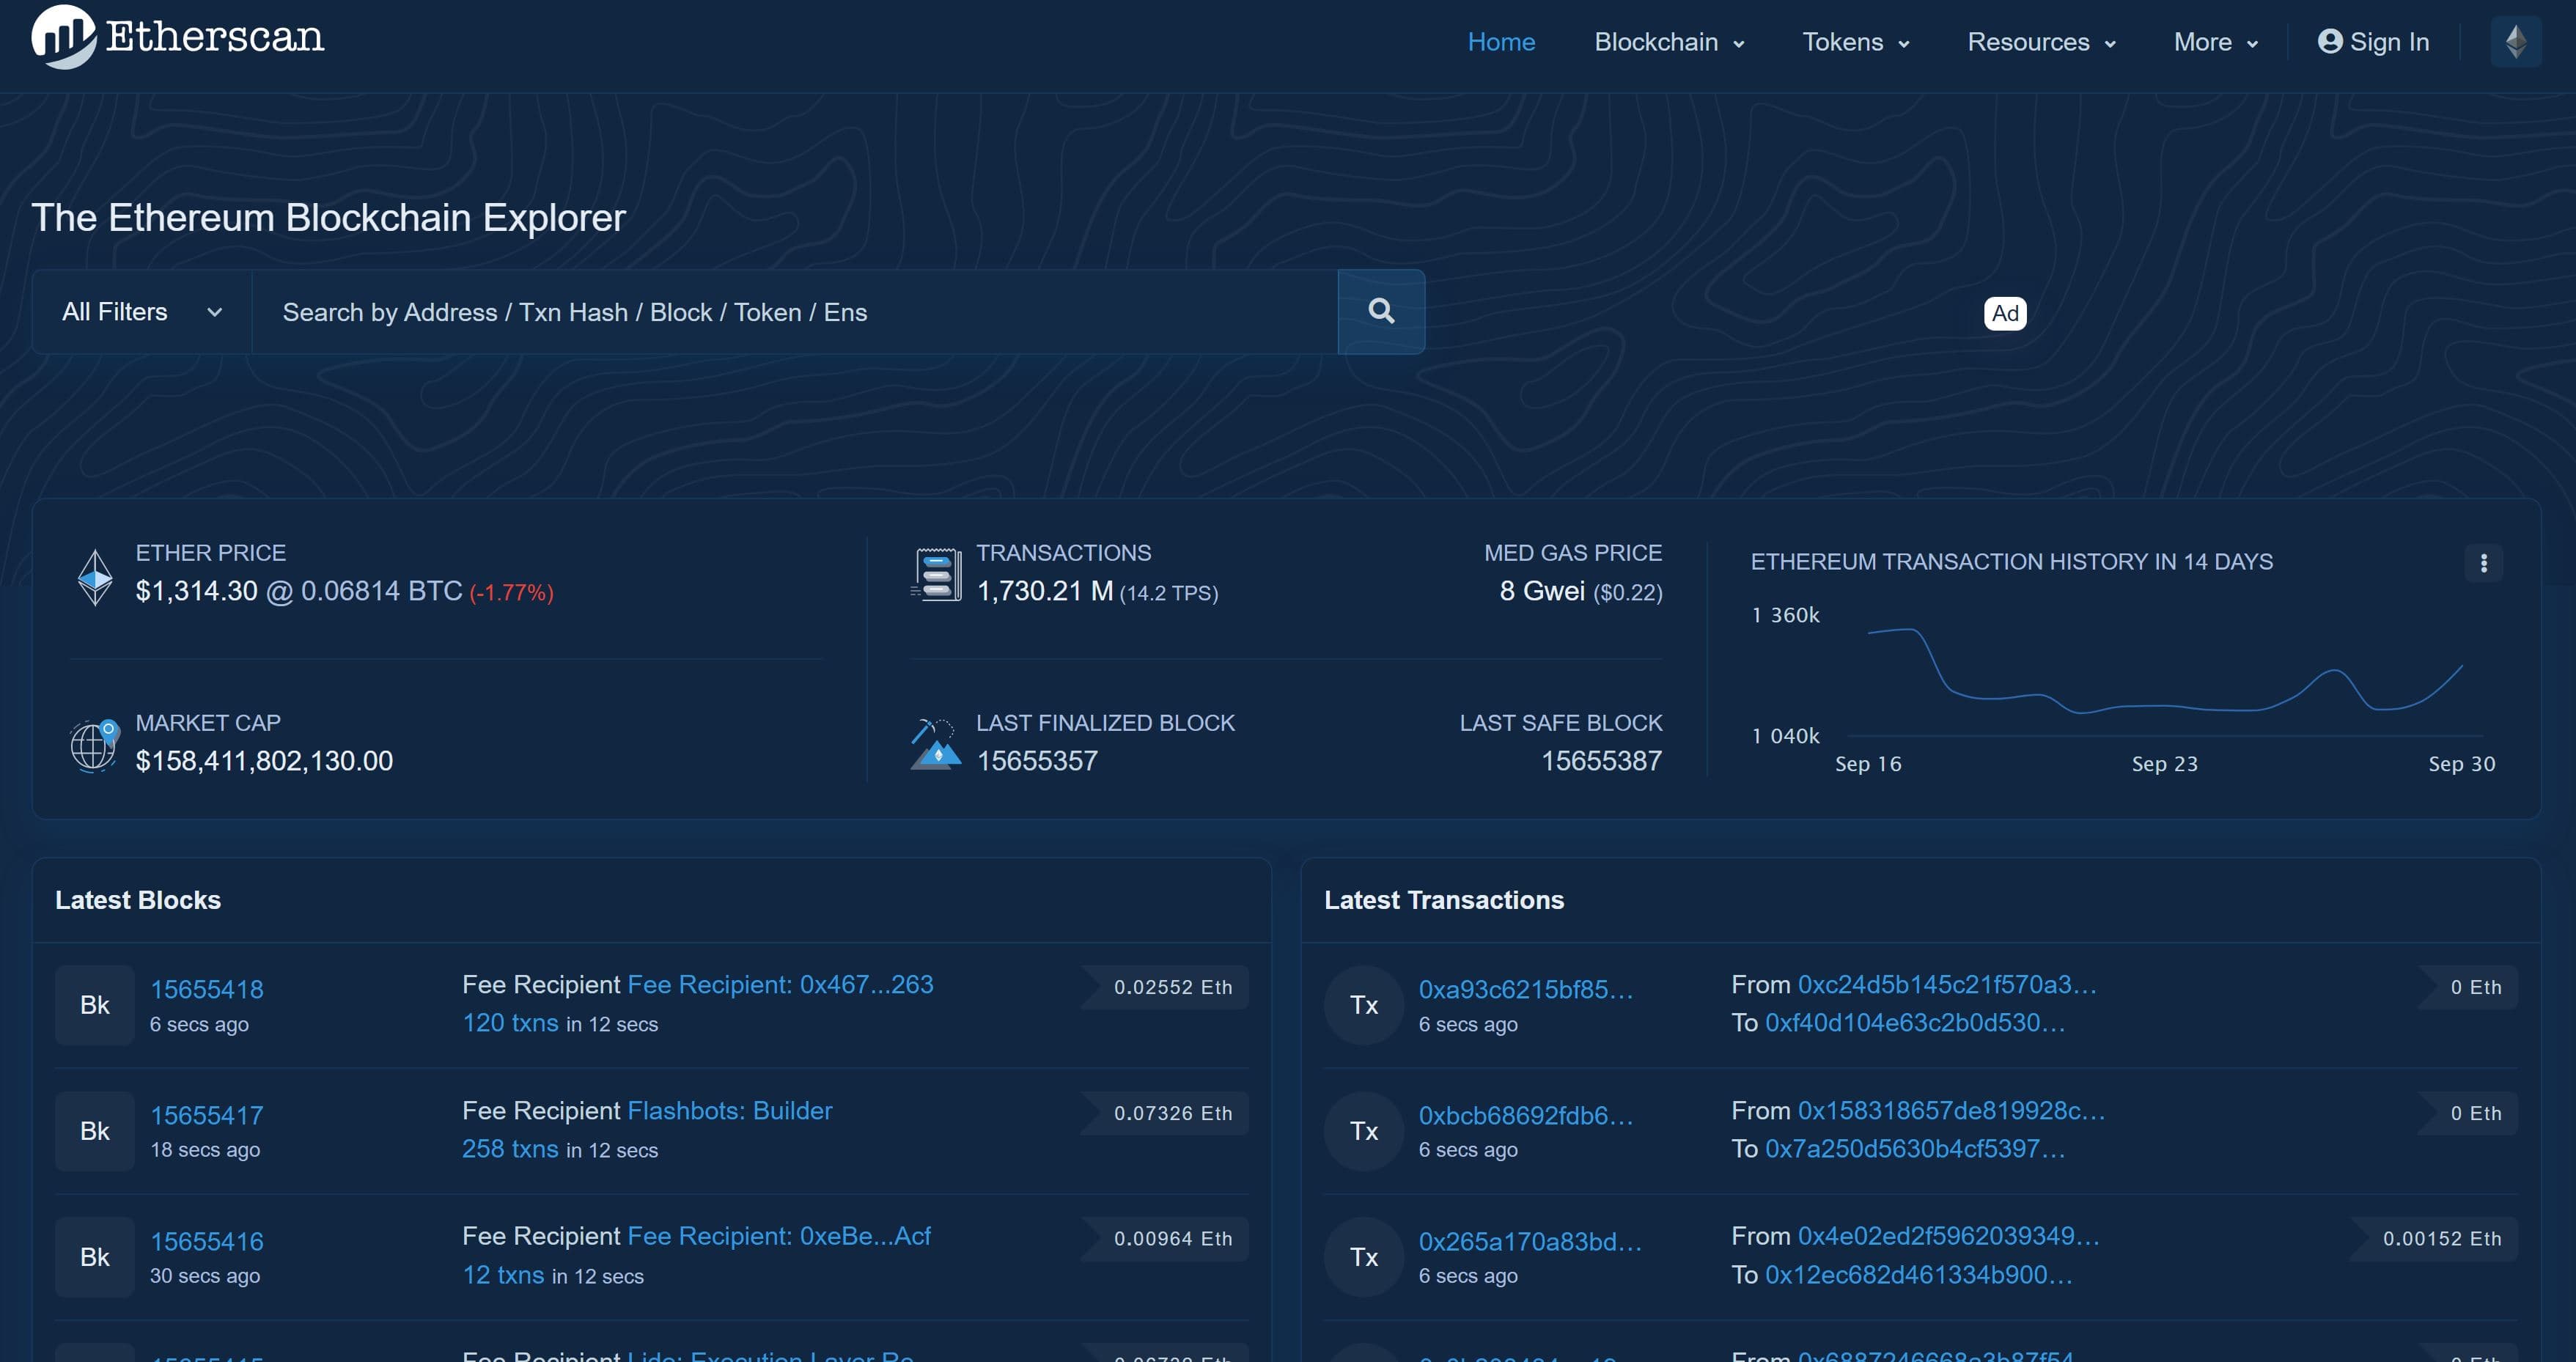
Task: Click the Etherscan logo icon
Action: coord(62,38)
